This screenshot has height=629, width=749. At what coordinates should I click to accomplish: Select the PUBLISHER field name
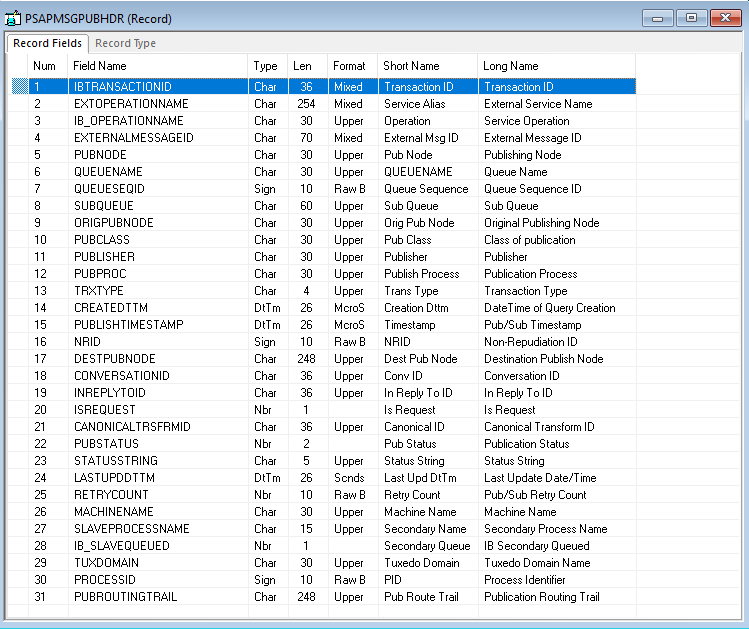click(x=104, y=257)
